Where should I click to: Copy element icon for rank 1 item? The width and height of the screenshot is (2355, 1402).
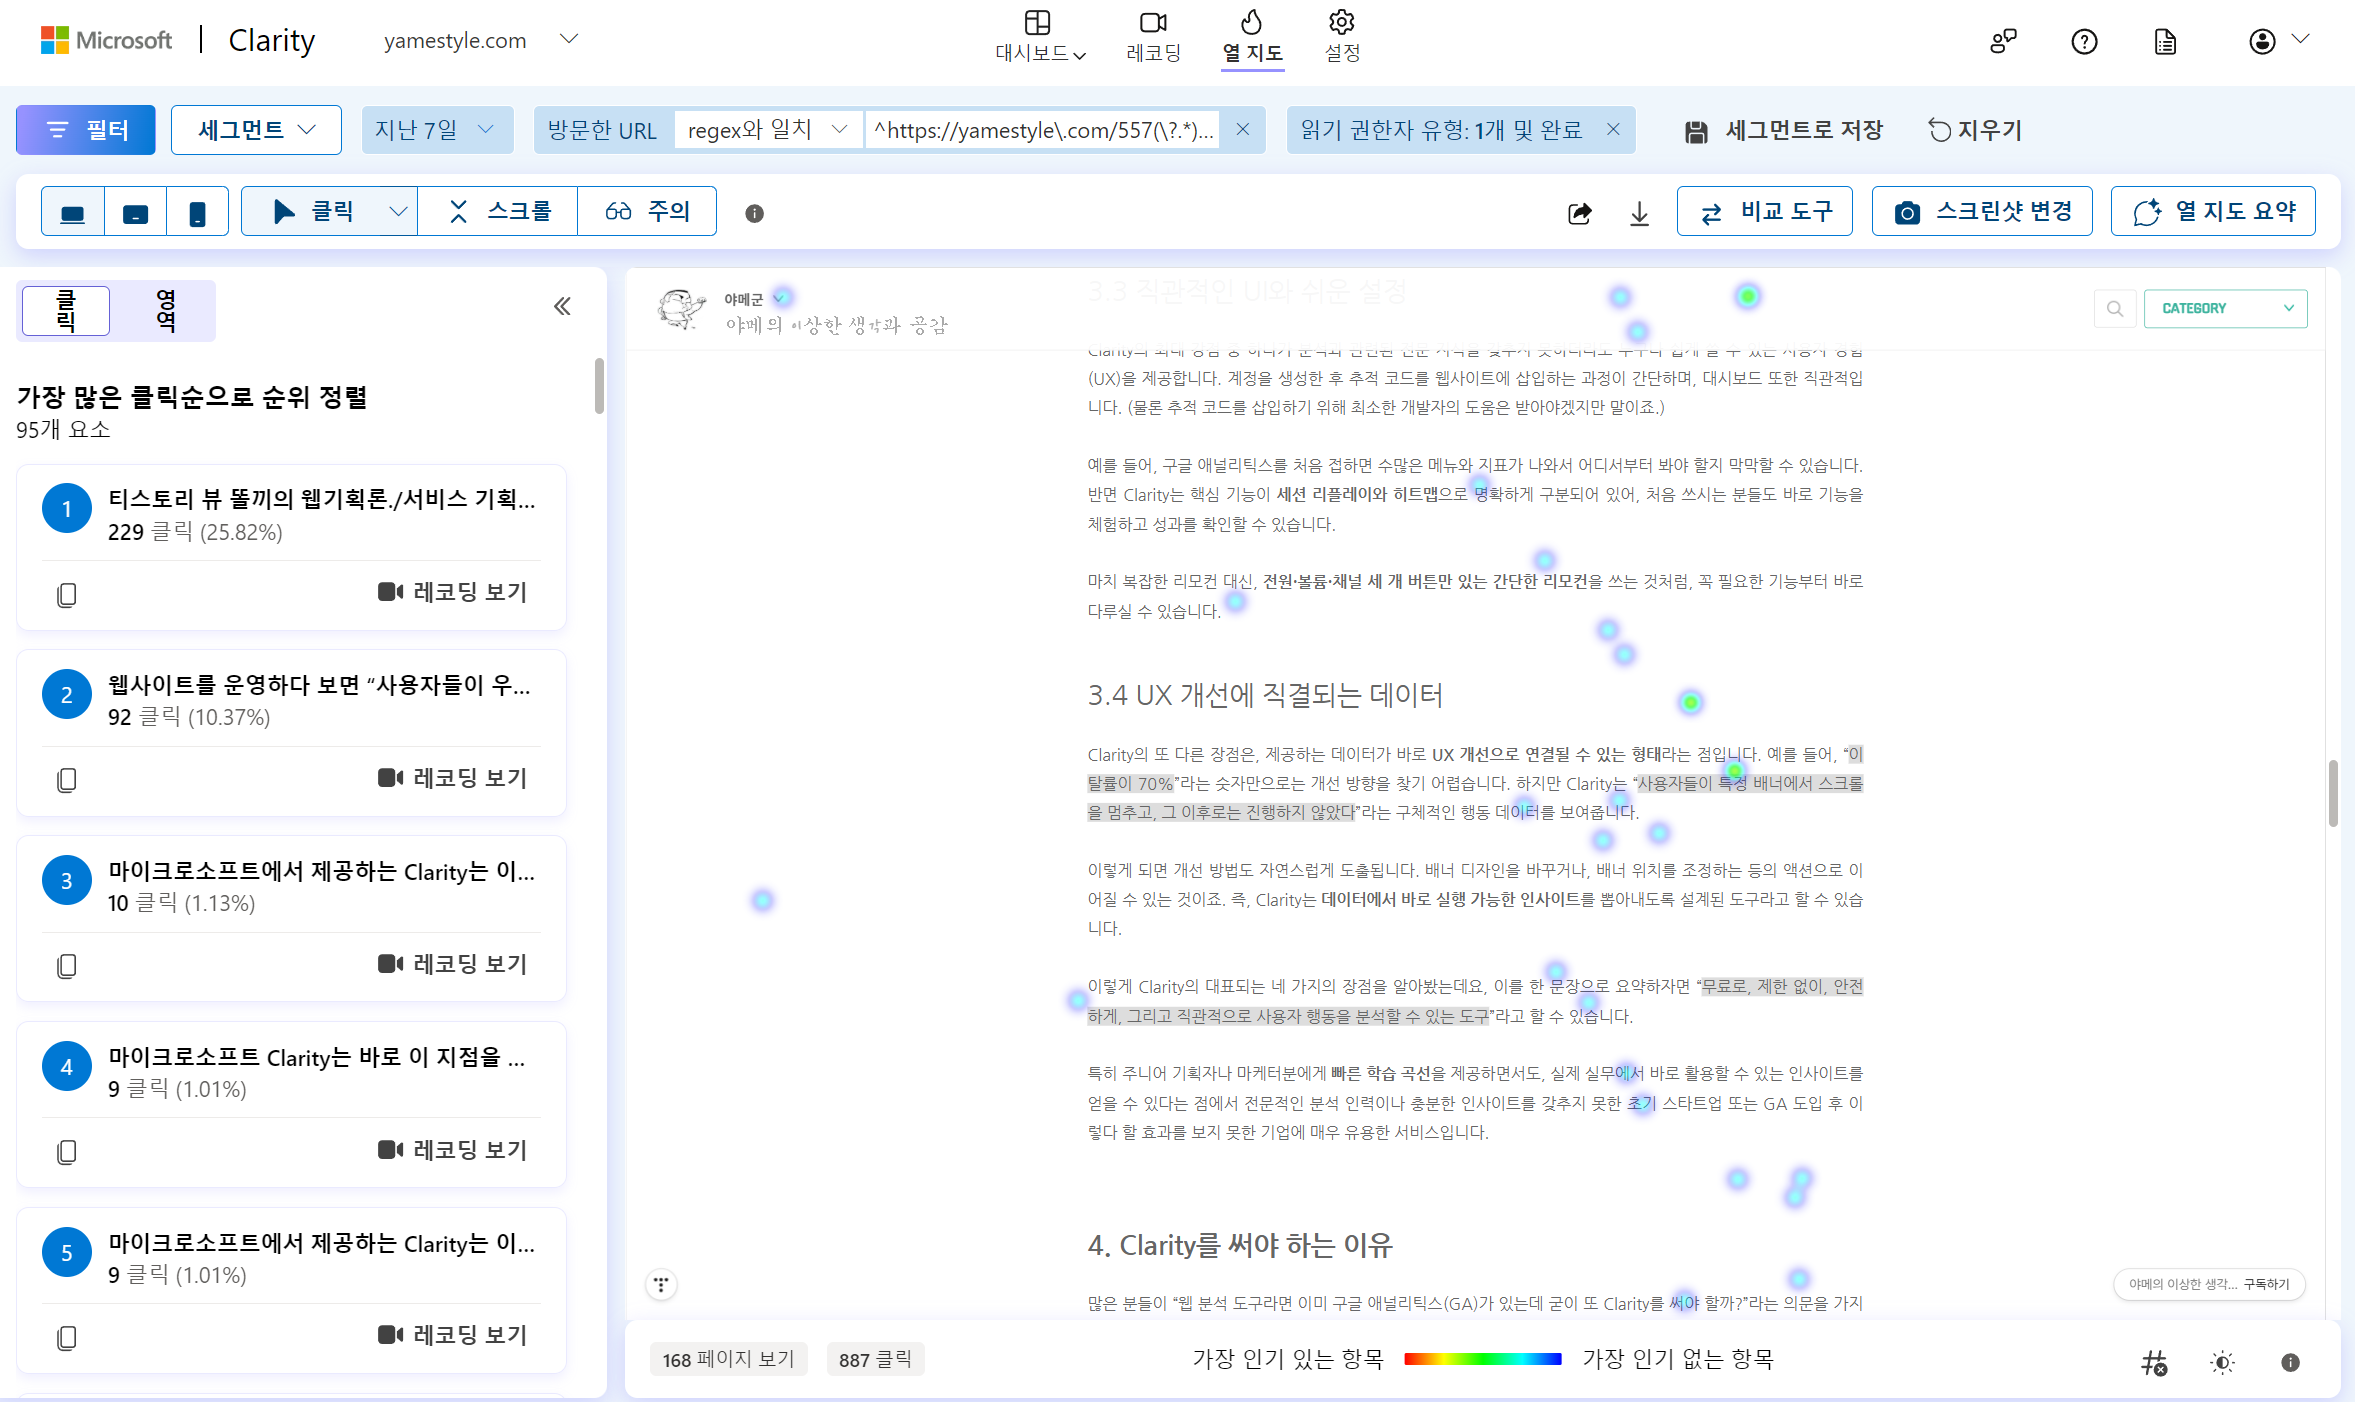coord(67,594)
